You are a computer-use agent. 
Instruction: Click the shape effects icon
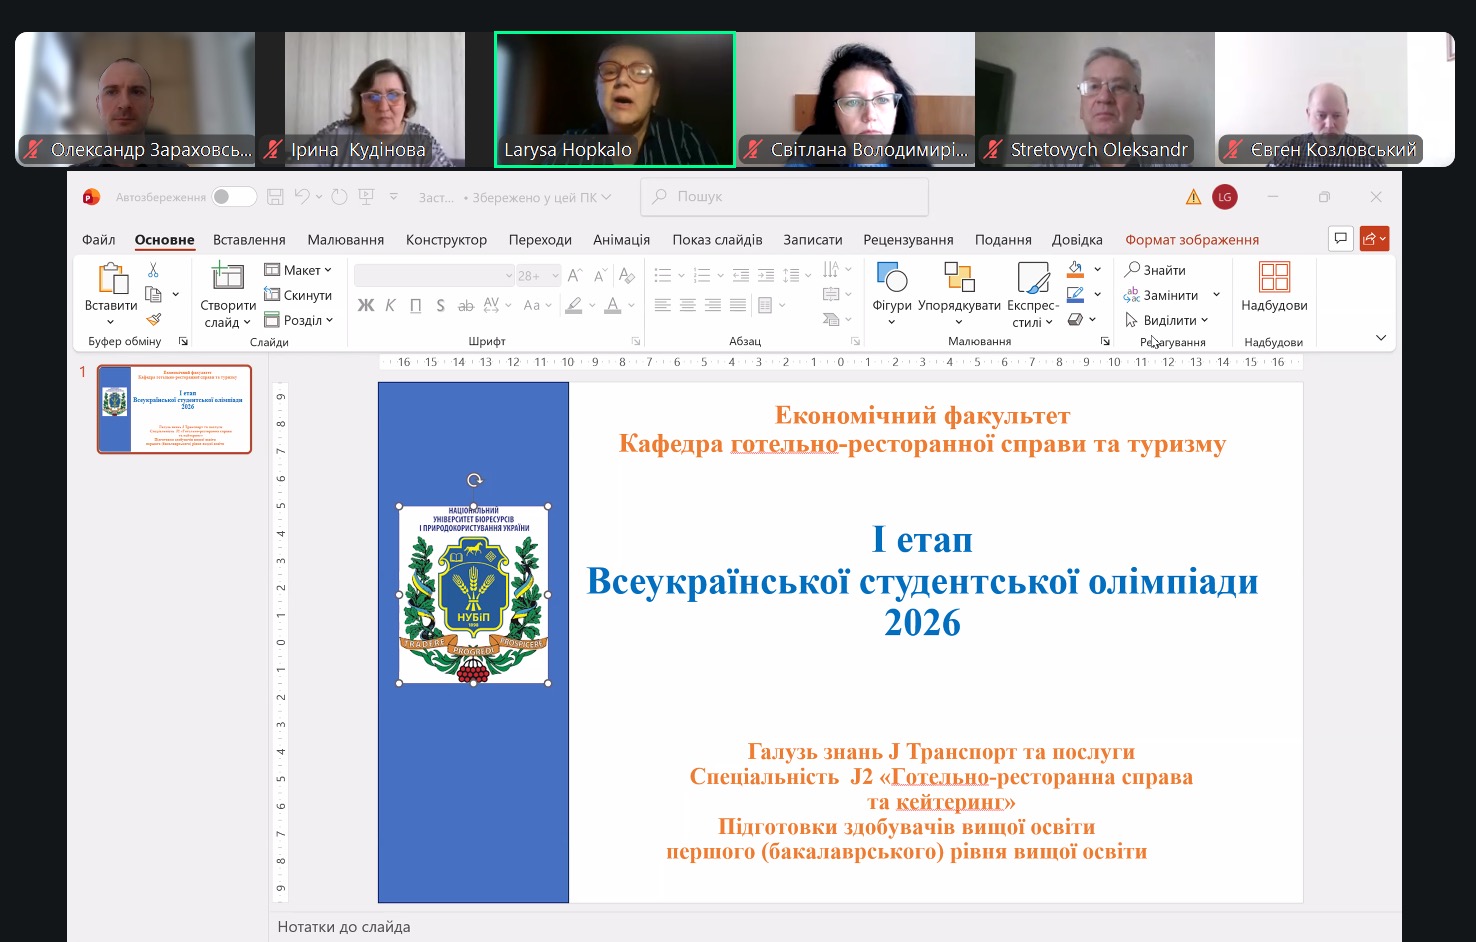tap(1076, 319)
